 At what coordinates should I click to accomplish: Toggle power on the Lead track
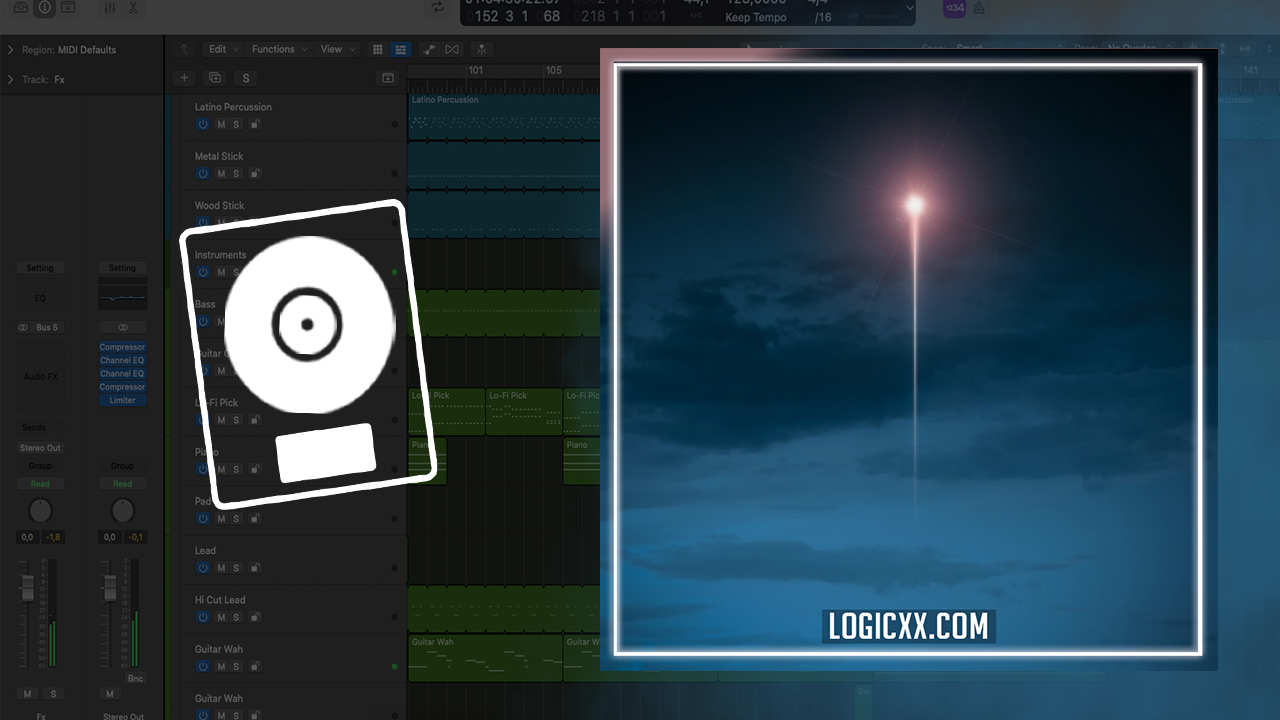(203, 568)
